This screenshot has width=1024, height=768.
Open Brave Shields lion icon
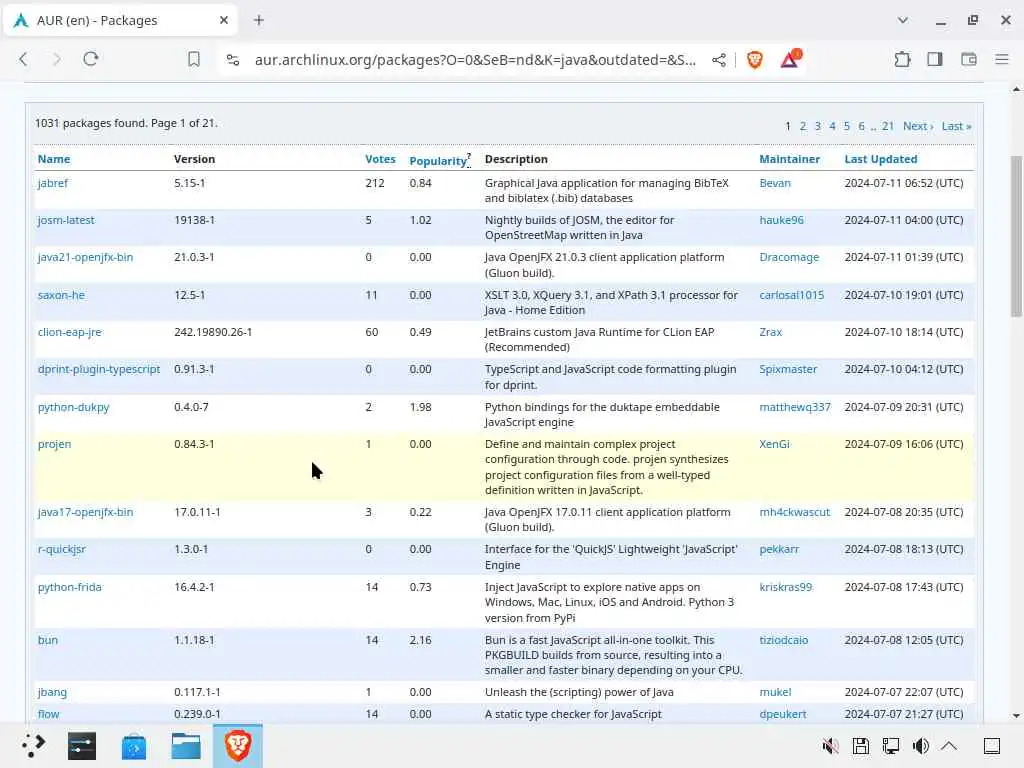(755, 60)
